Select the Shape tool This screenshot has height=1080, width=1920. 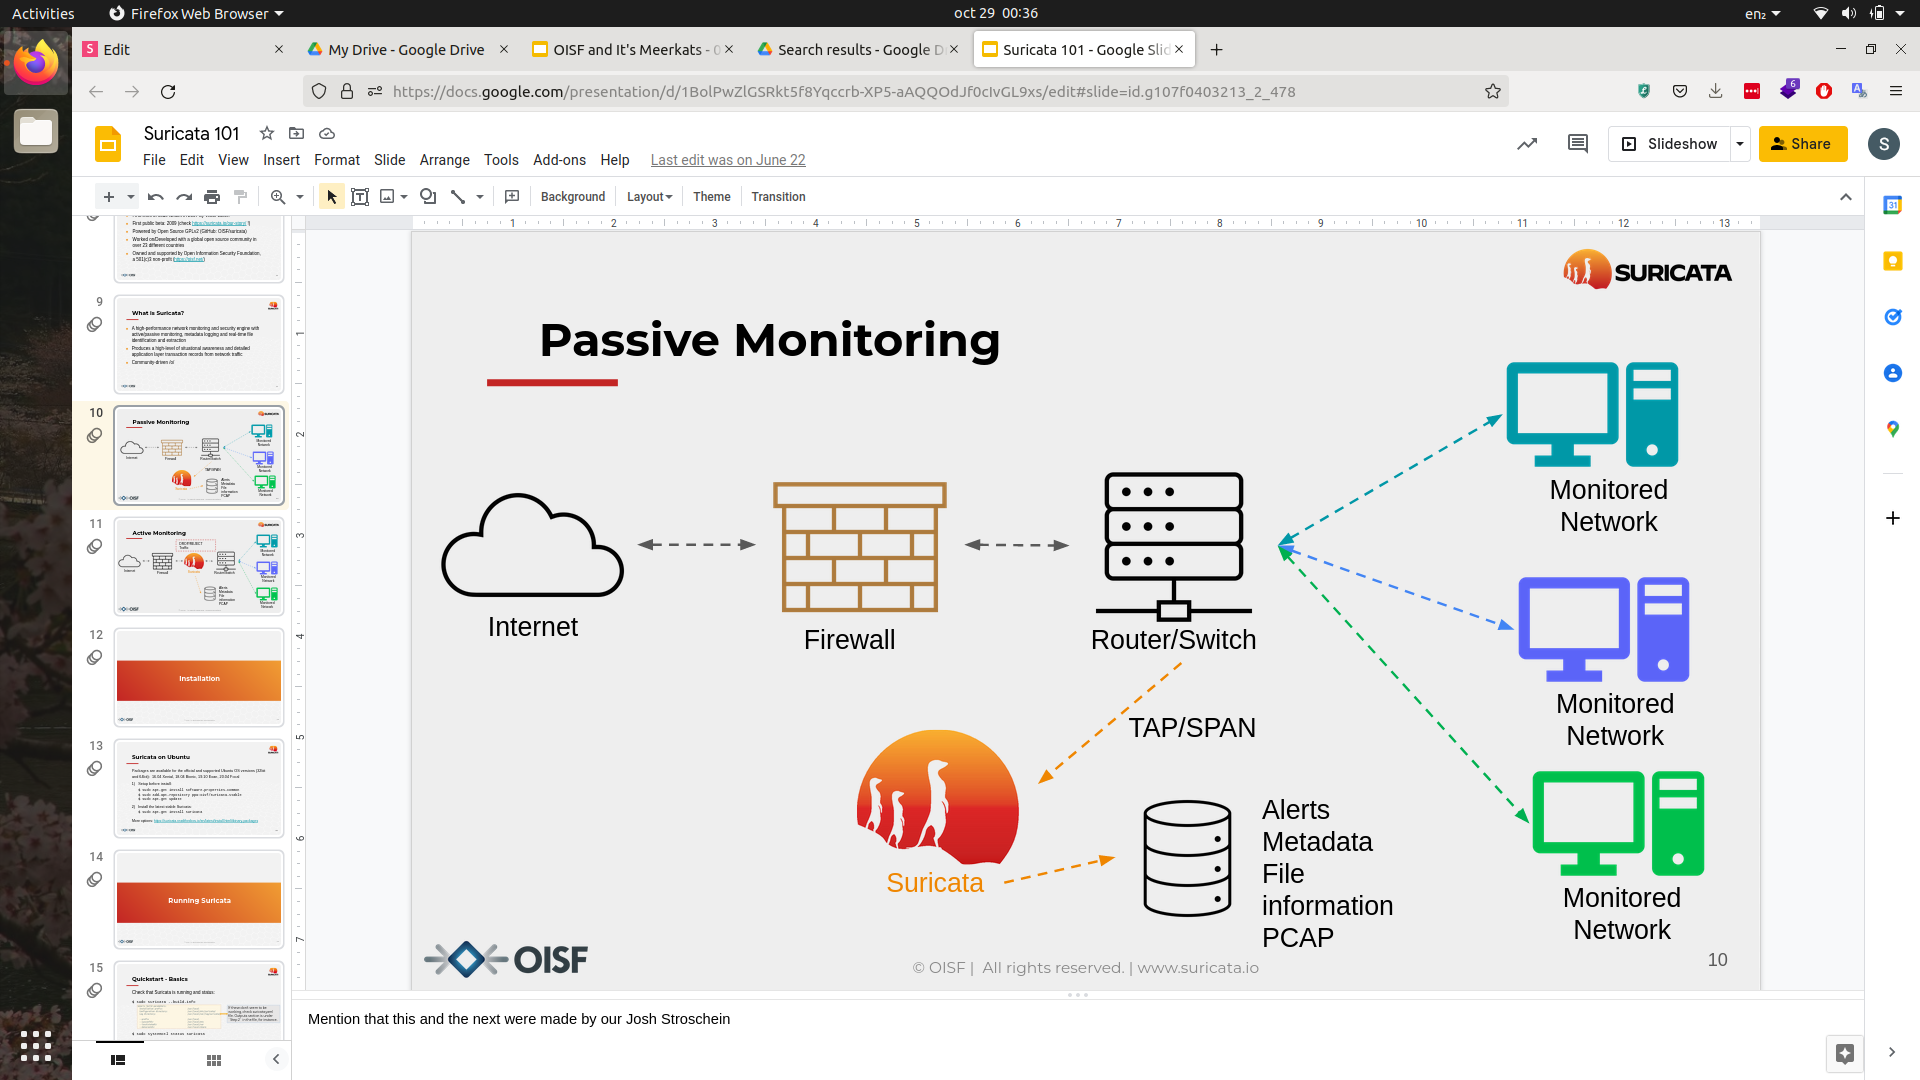point(428,197)
